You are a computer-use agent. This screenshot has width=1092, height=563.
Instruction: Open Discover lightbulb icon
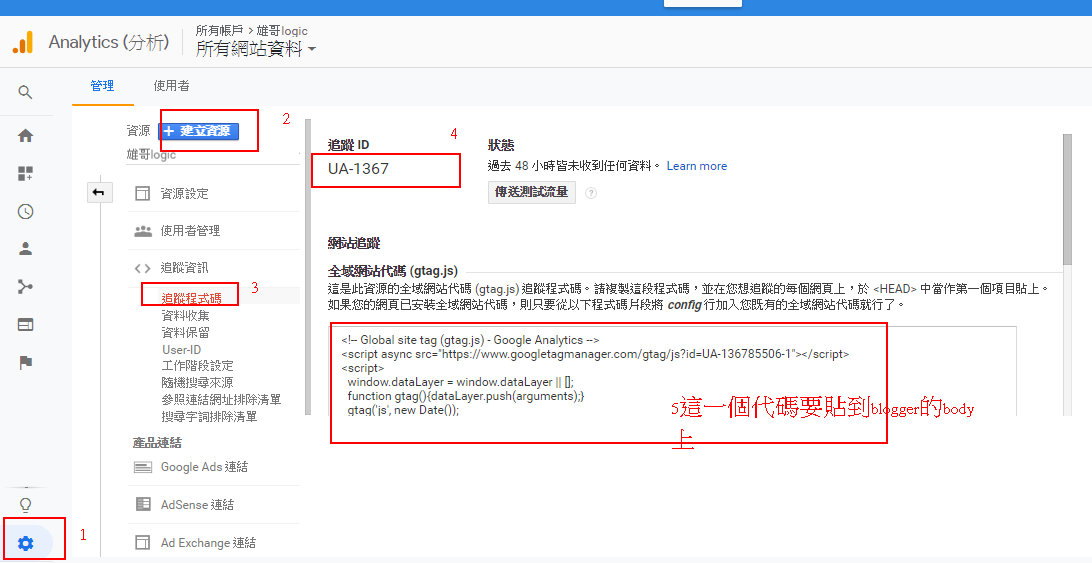pyautogui.click(x=25, y=504)
